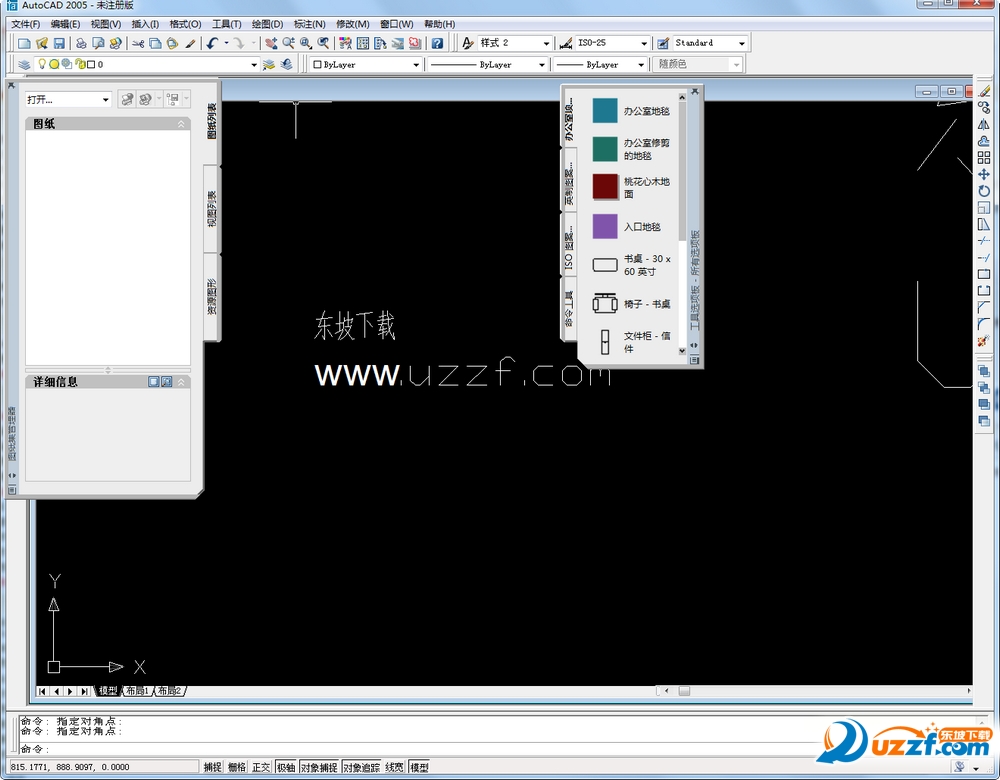Image resolution: width=1000 pixels, height=780 pixels.
Task: Select the Erase tool in Modify toolbar
Action: (x=984, y=91)
